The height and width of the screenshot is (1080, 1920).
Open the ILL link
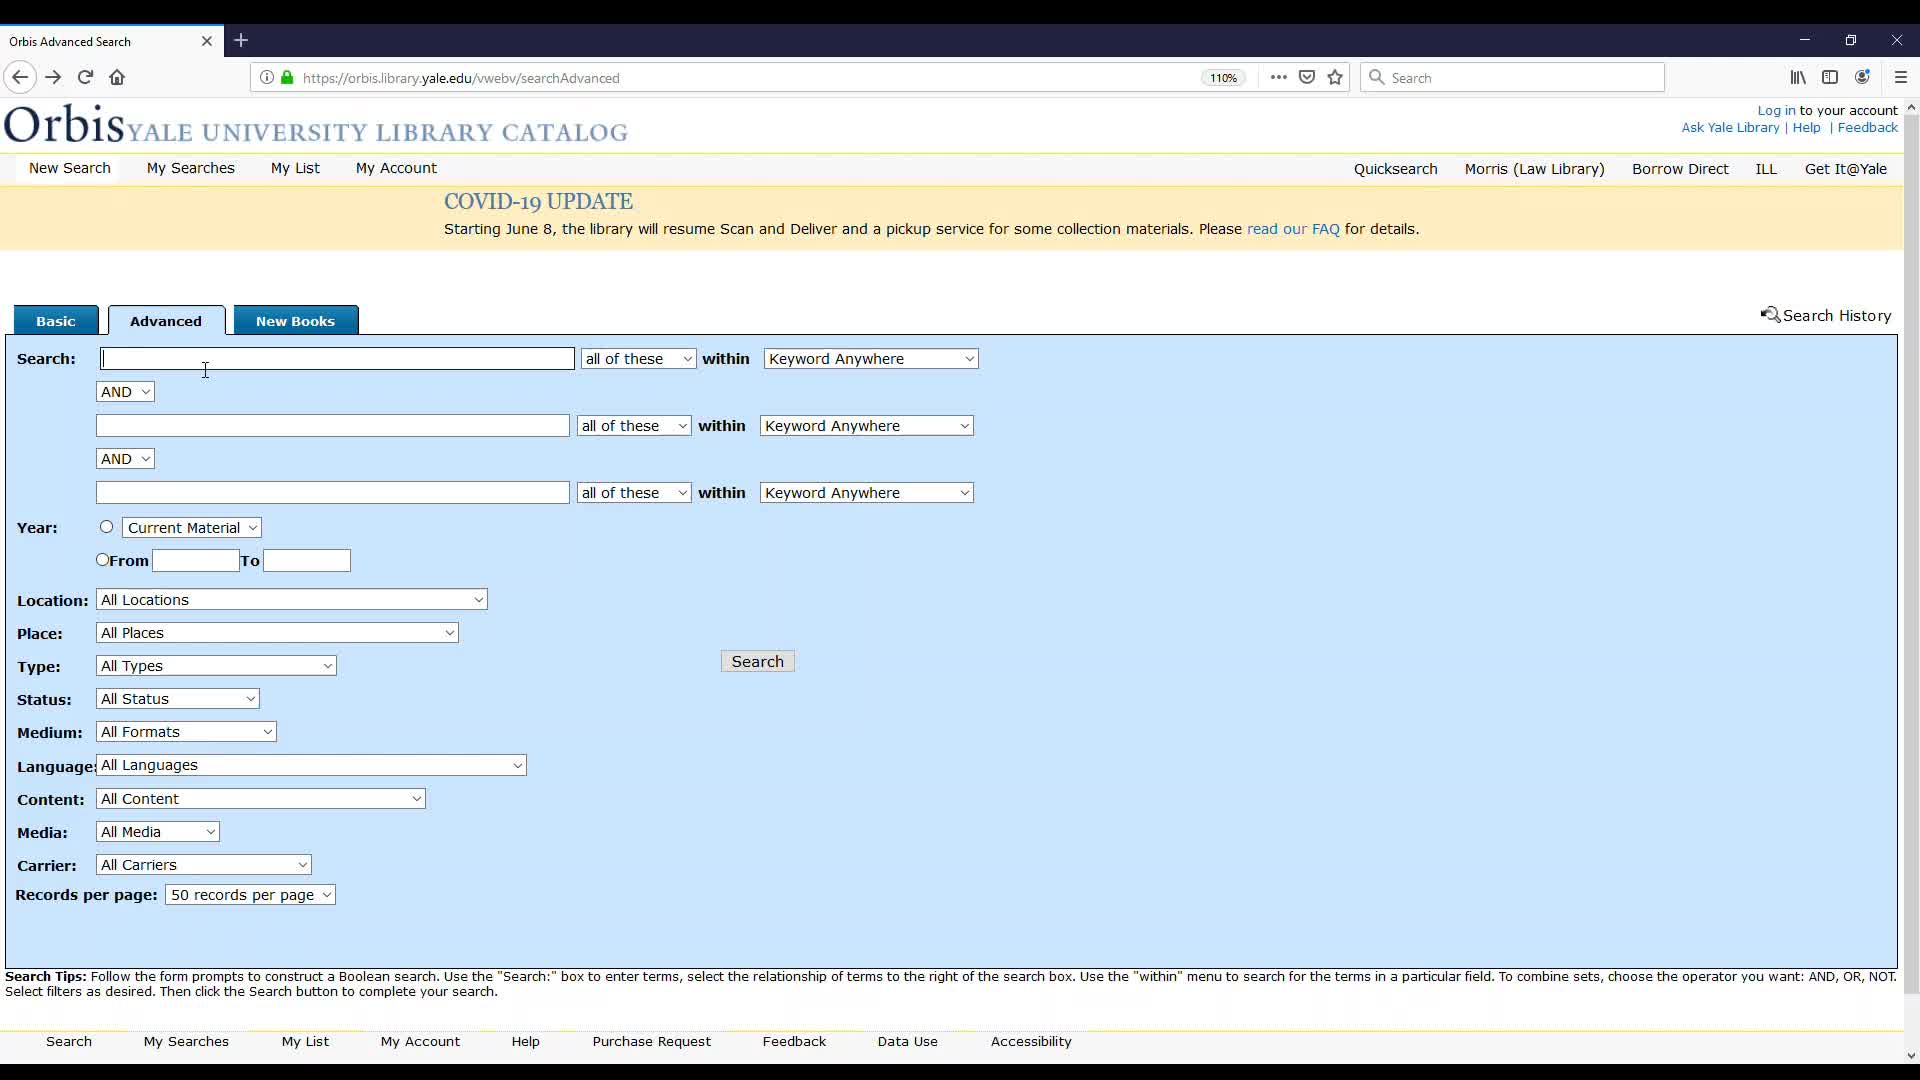click(1766, 169)
